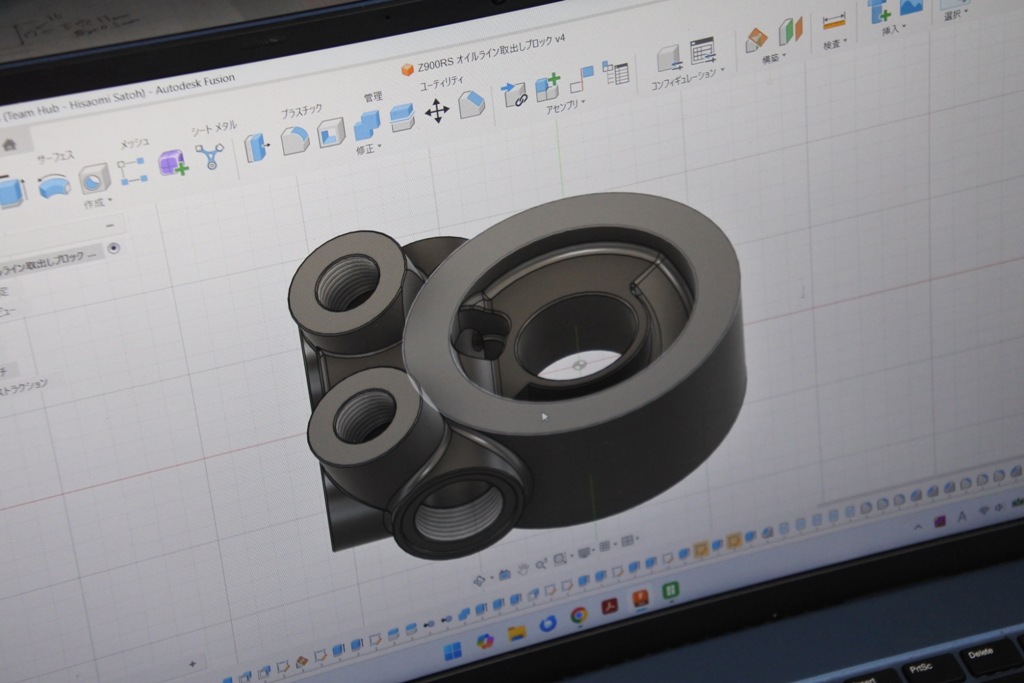Screen dimensions: 1024x683
Task: Click the Move/Copy arrows tool
Action: tap(437, 111)
